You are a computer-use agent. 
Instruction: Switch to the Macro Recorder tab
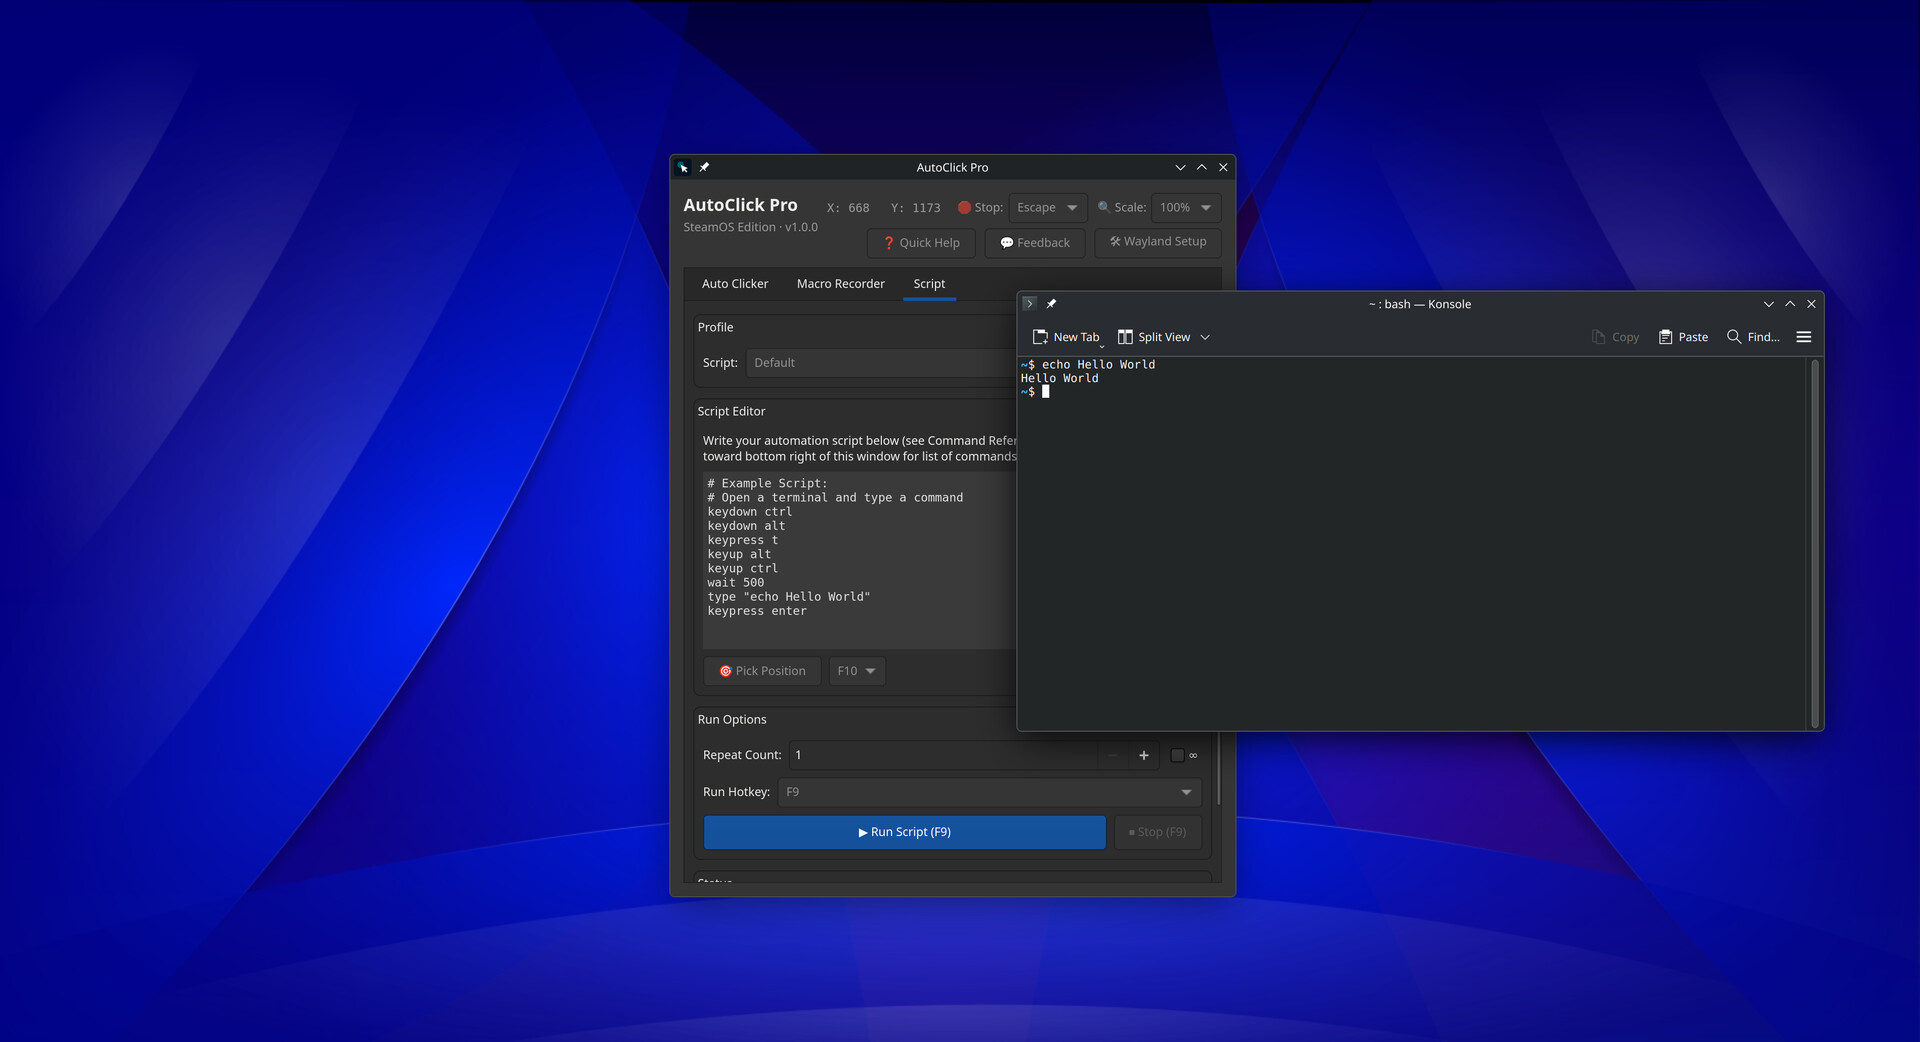pos(840,284)
